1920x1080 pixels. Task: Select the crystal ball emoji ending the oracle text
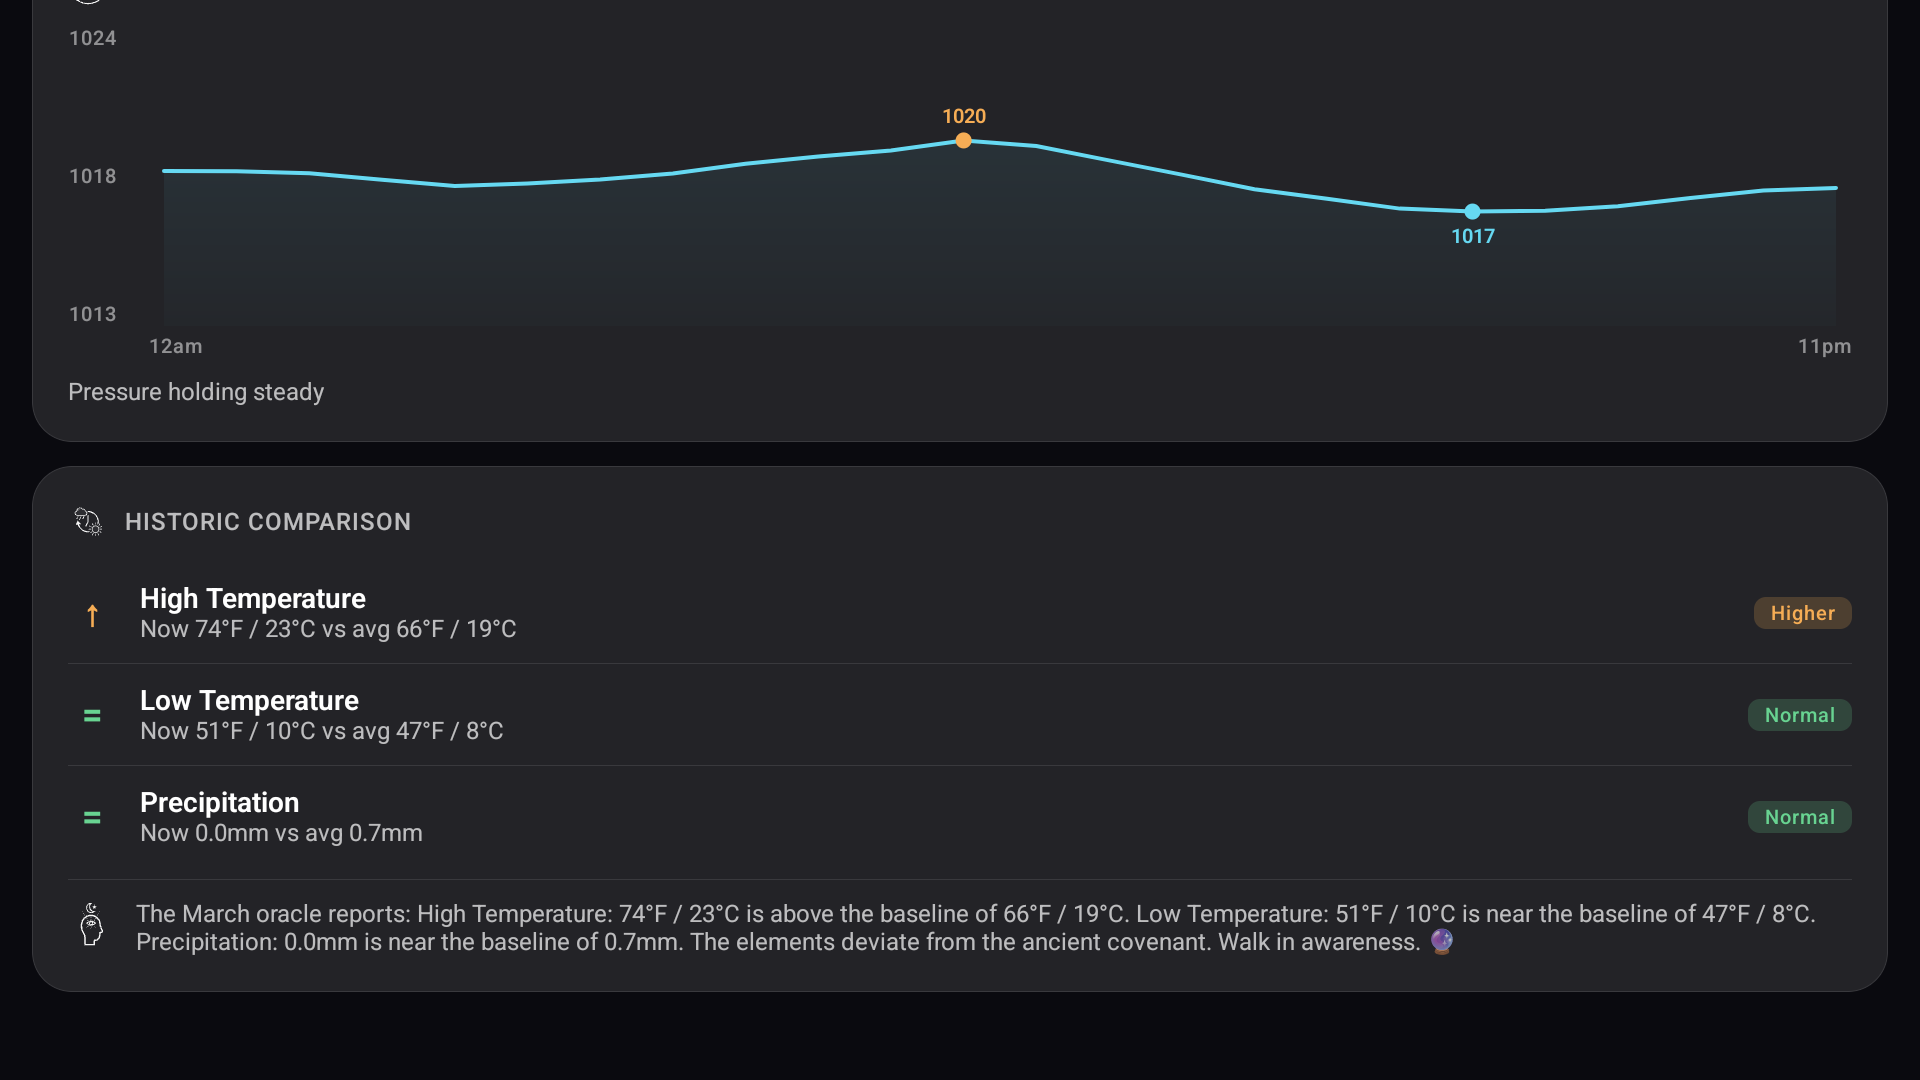point(1441,941)
